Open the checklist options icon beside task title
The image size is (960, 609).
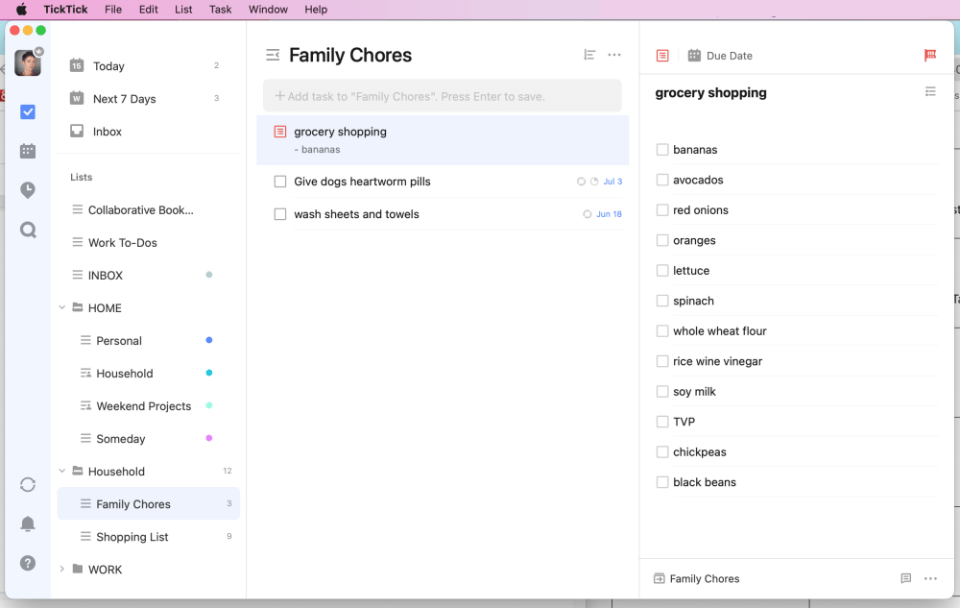(x=930, y=92)
